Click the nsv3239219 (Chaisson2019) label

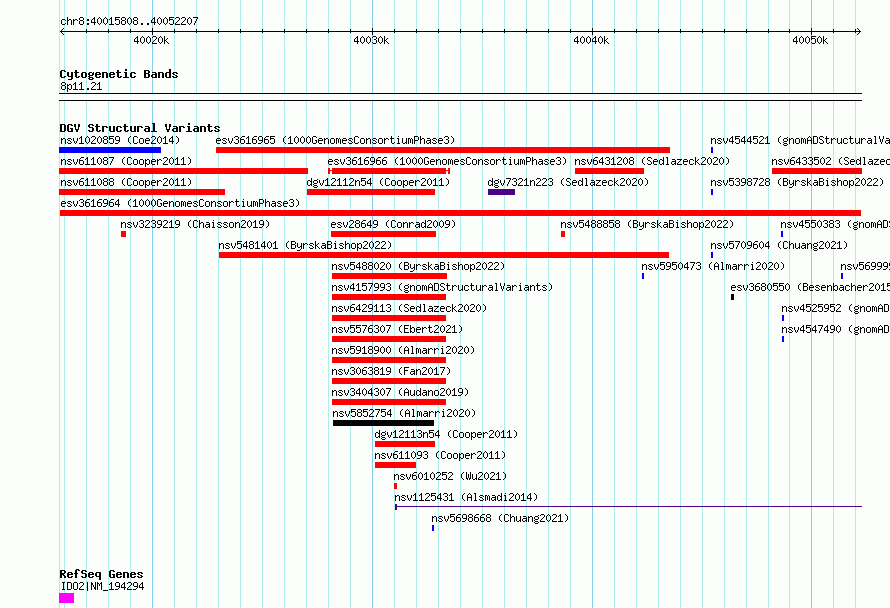195,224
